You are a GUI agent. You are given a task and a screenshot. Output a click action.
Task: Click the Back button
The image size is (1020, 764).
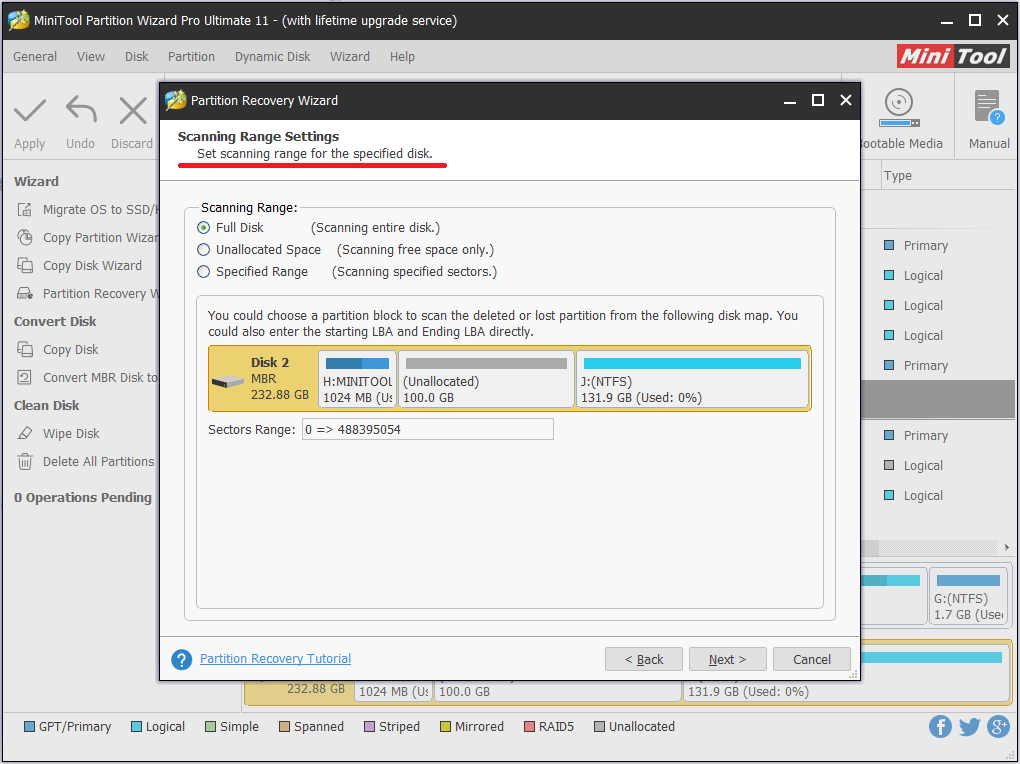coord(643,659)
